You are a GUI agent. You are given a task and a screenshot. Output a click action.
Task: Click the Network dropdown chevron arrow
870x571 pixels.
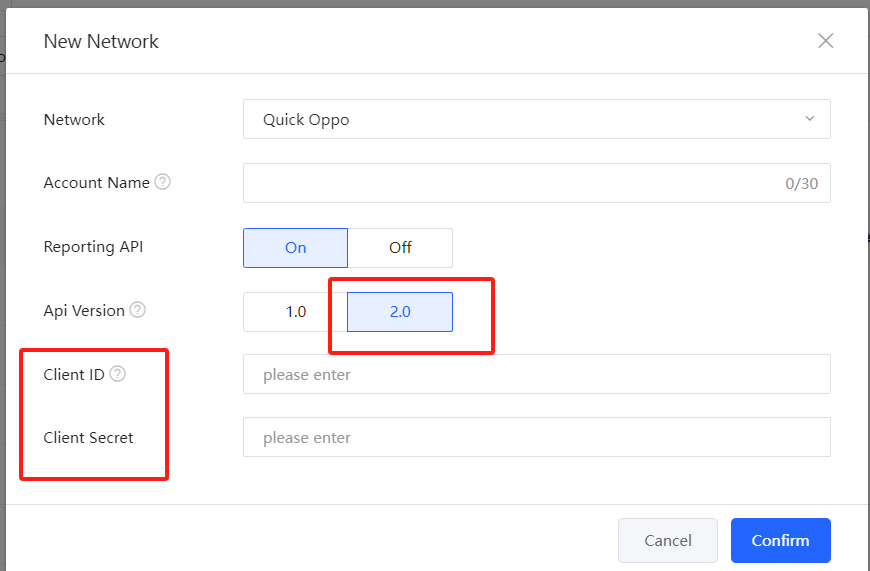(809, 120)
